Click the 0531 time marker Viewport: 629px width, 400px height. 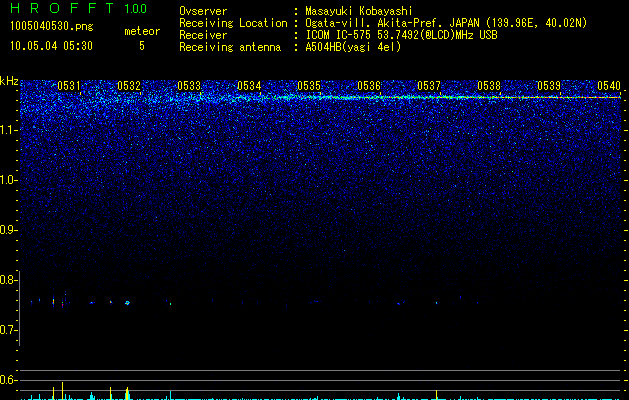[69, 85]
